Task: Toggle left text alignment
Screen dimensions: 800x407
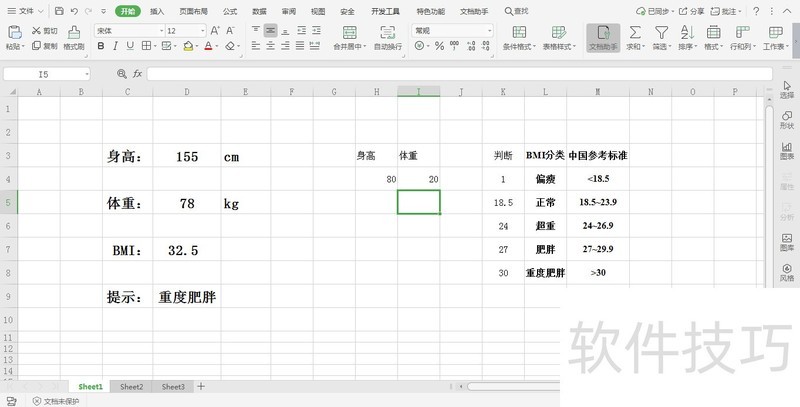Action: point(256,46)
